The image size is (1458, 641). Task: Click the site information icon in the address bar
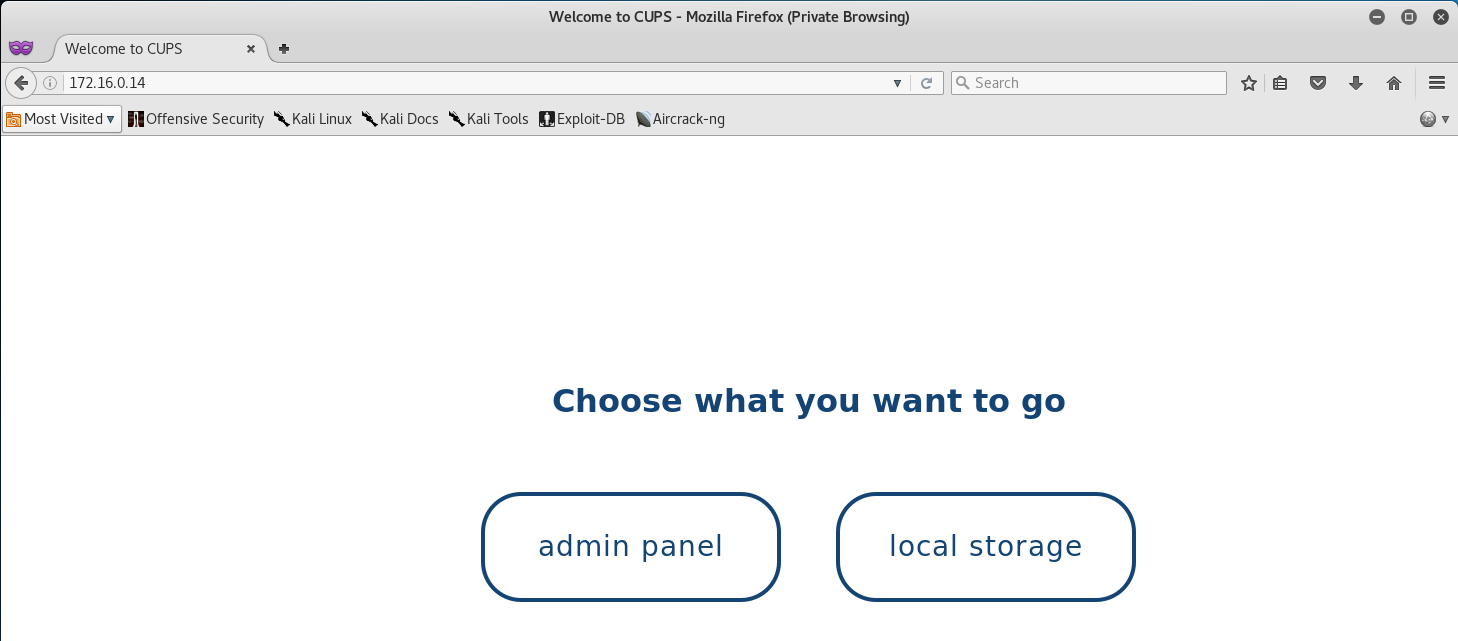pyautogui.click(x=50, y=83)
